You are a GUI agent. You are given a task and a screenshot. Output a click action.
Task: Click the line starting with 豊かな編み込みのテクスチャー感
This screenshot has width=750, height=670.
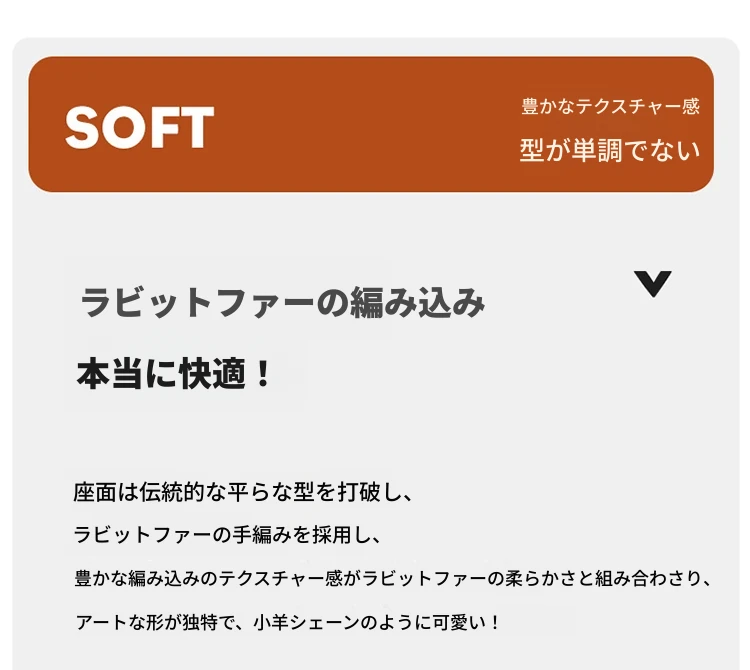click(x=392, y=578)
